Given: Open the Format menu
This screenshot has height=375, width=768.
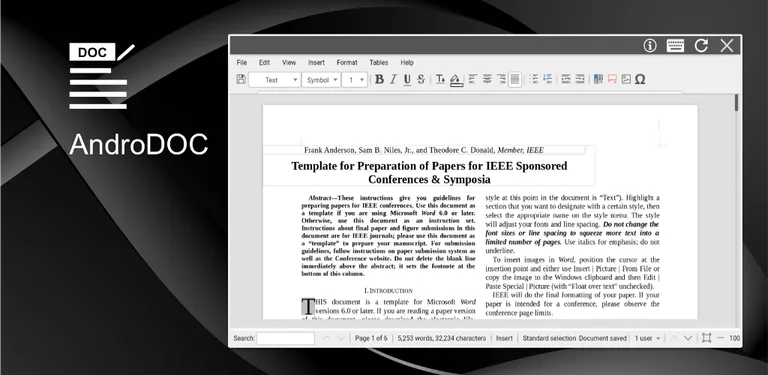Looking at the screenshot, I should 347,63.
